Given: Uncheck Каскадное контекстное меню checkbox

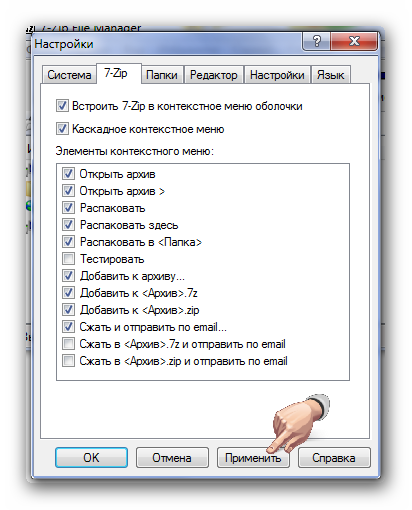Looking at the screenshot, I should coord(62,129).
